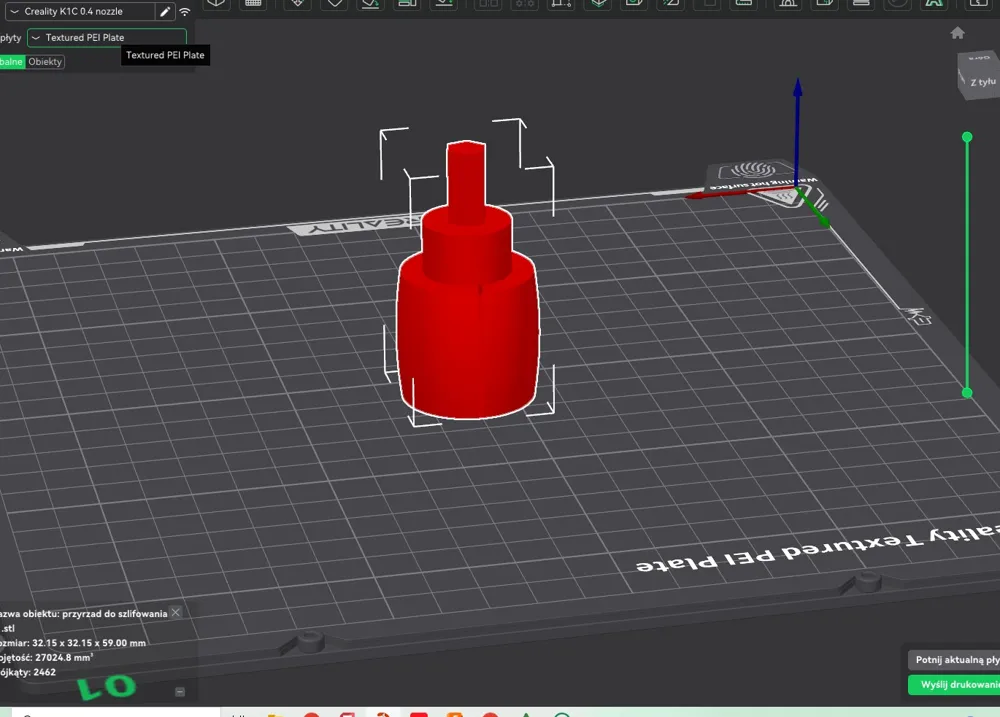Click the pencil icon to edit printer preset

click(165, 11)
